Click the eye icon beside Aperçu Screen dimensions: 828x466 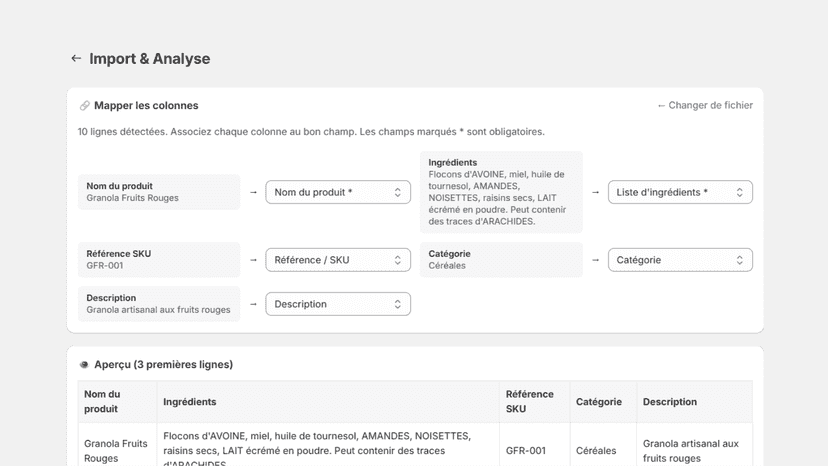point(84,365)
